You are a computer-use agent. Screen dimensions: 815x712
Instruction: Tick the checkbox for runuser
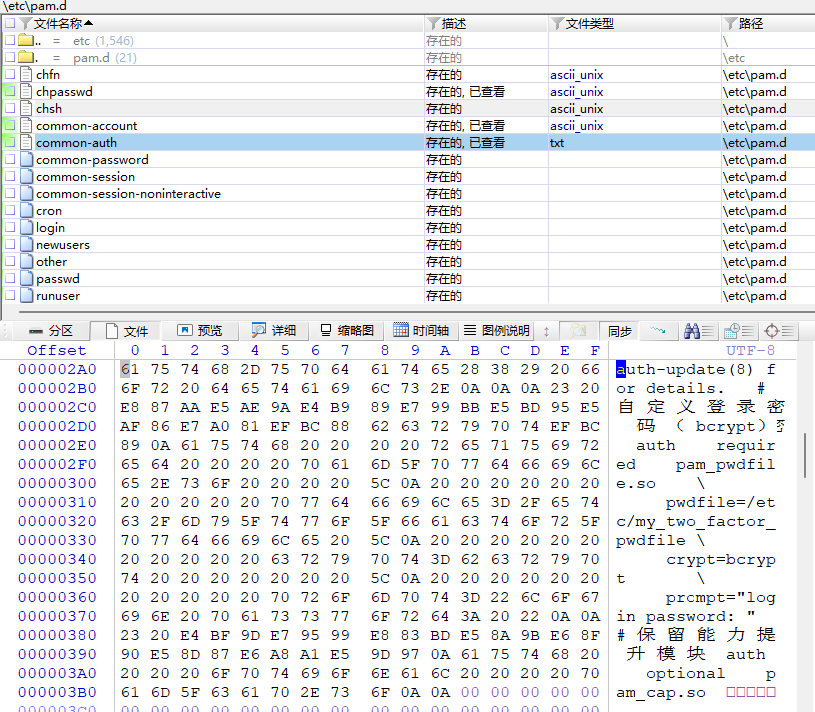coord(10,296)
